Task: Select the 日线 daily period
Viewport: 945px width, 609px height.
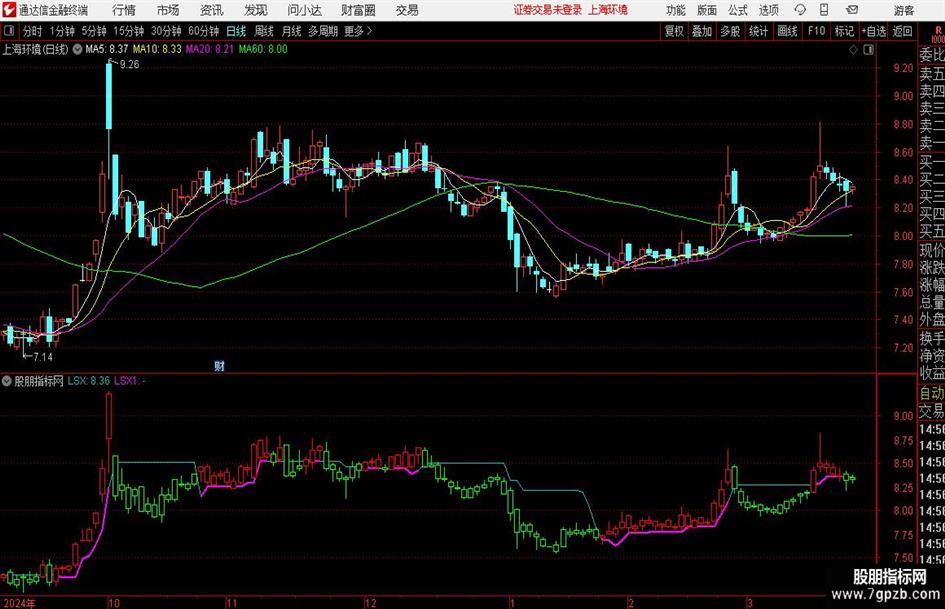Action: [x=236, y=31]
